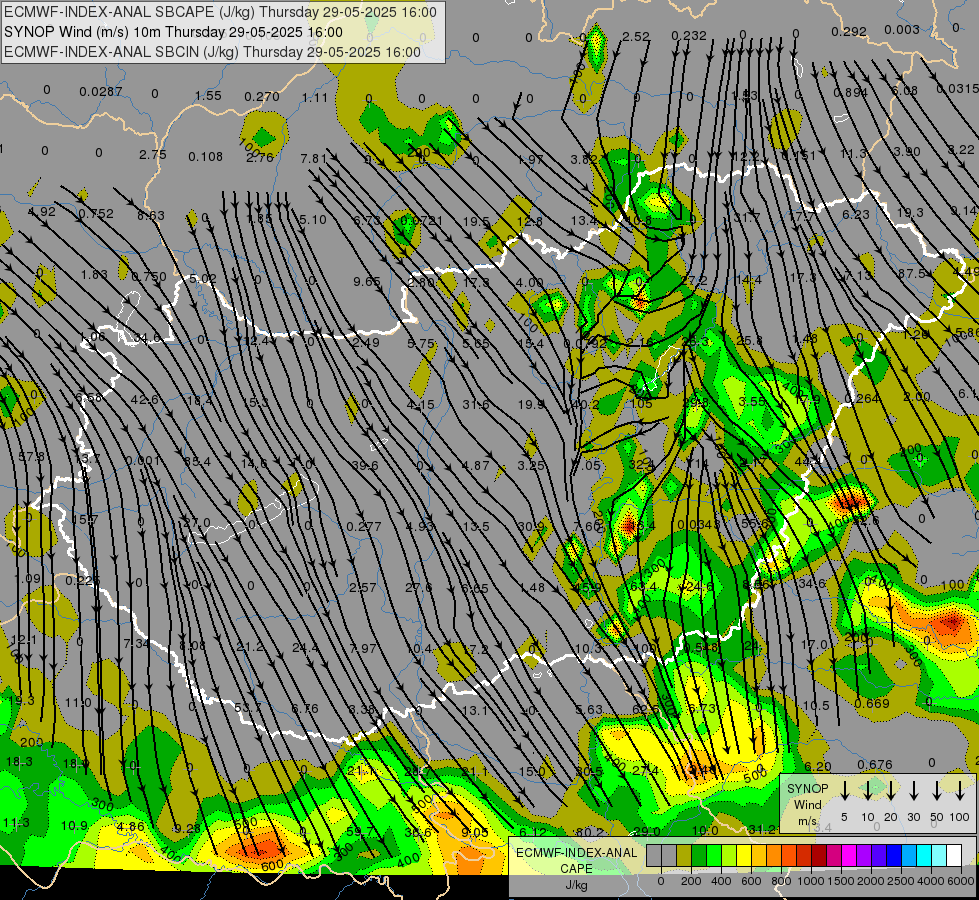This screenshot has width=979, height=900.
Task: Click the map value 57.8
Action: (31, 457)
